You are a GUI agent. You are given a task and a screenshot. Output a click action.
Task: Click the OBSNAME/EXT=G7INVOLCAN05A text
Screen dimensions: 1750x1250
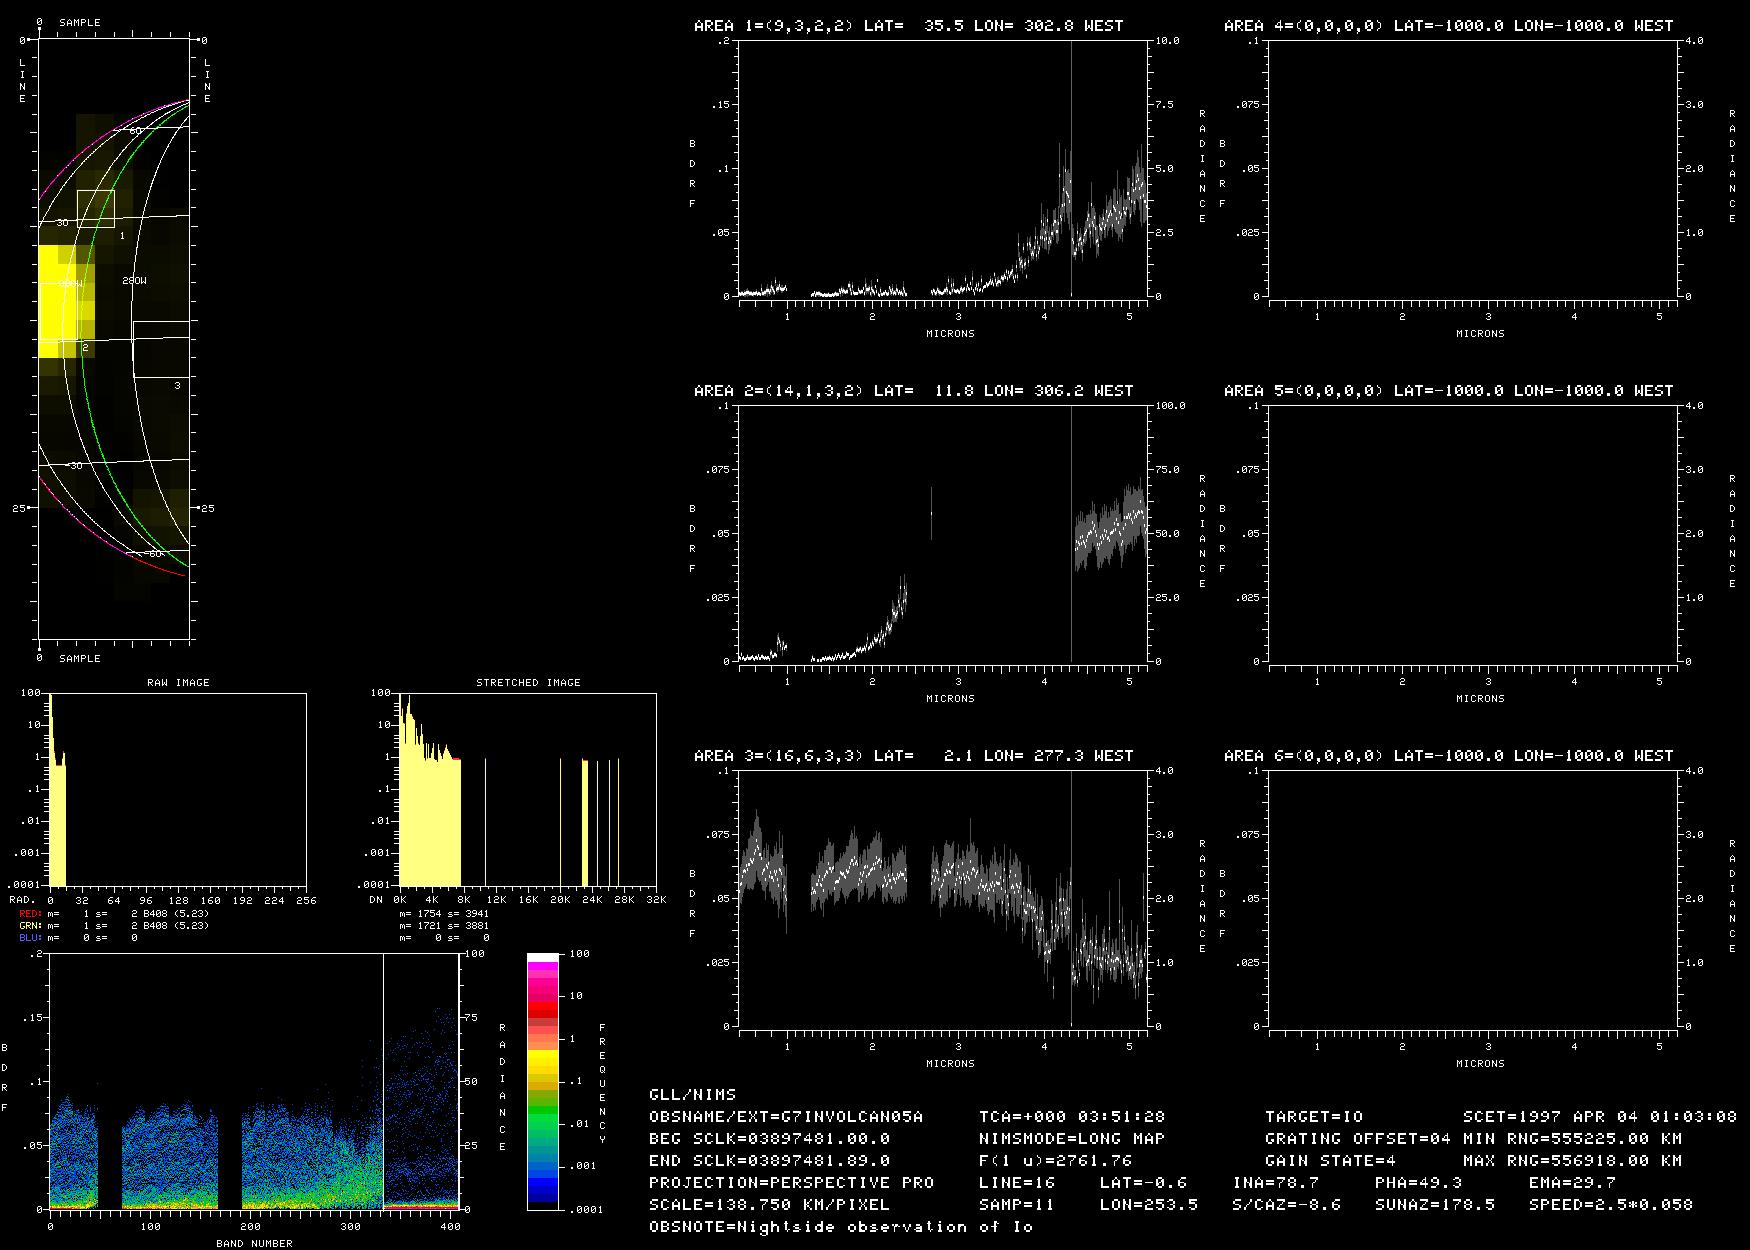785,1116
